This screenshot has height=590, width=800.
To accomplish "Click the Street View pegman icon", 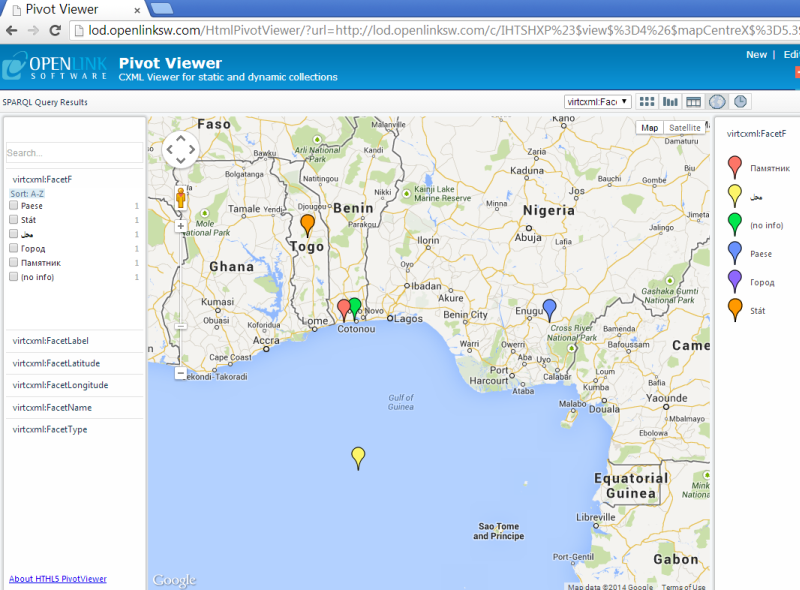I will click(181, 198).
